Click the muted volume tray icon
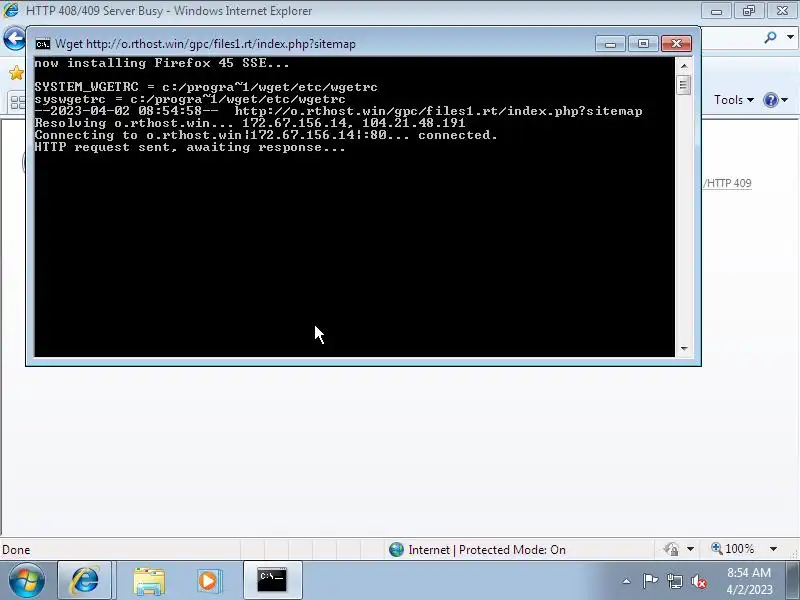This screenshot has width=800, height=600. [x=699, y=581]
